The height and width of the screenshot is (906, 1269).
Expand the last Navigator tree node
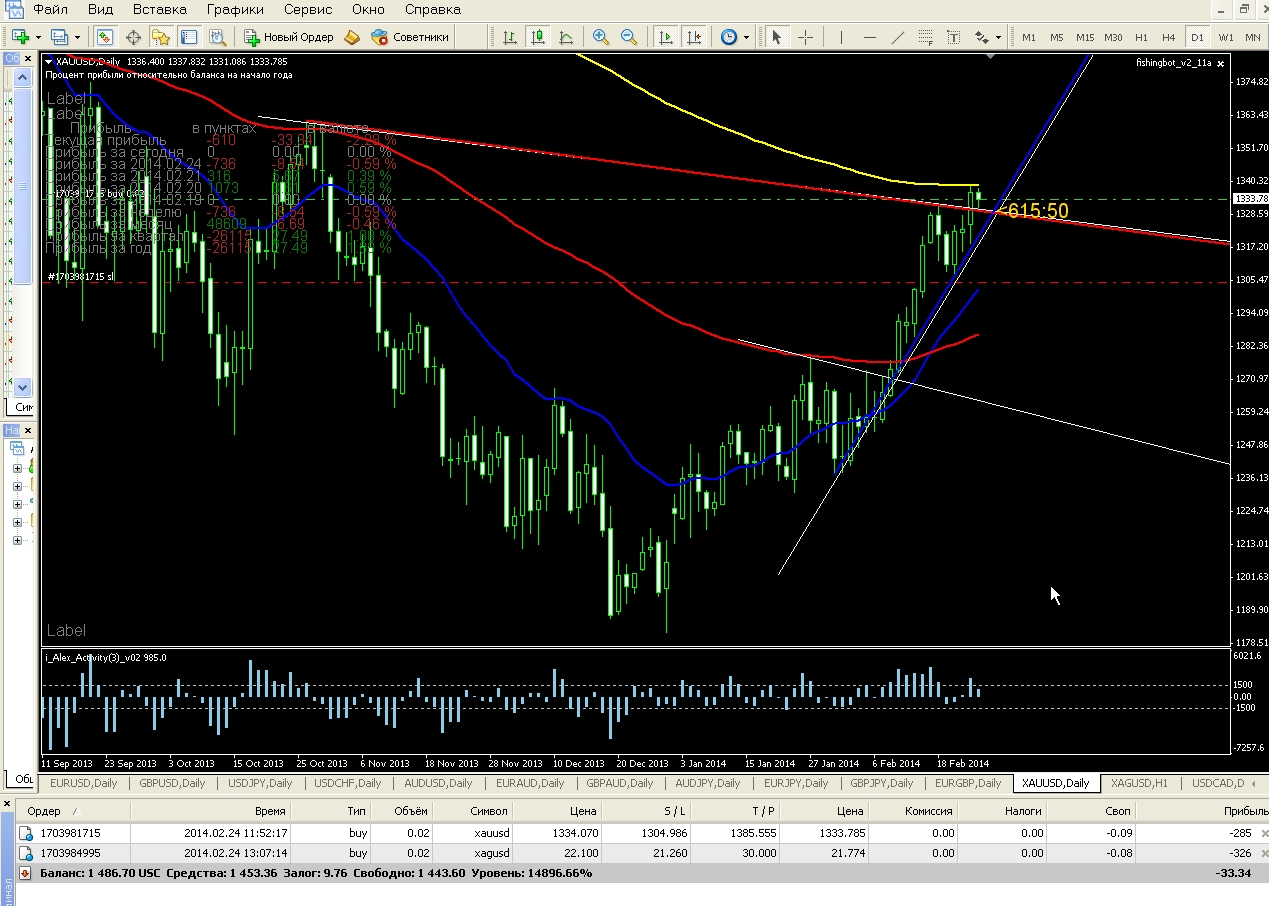(17, 540)
